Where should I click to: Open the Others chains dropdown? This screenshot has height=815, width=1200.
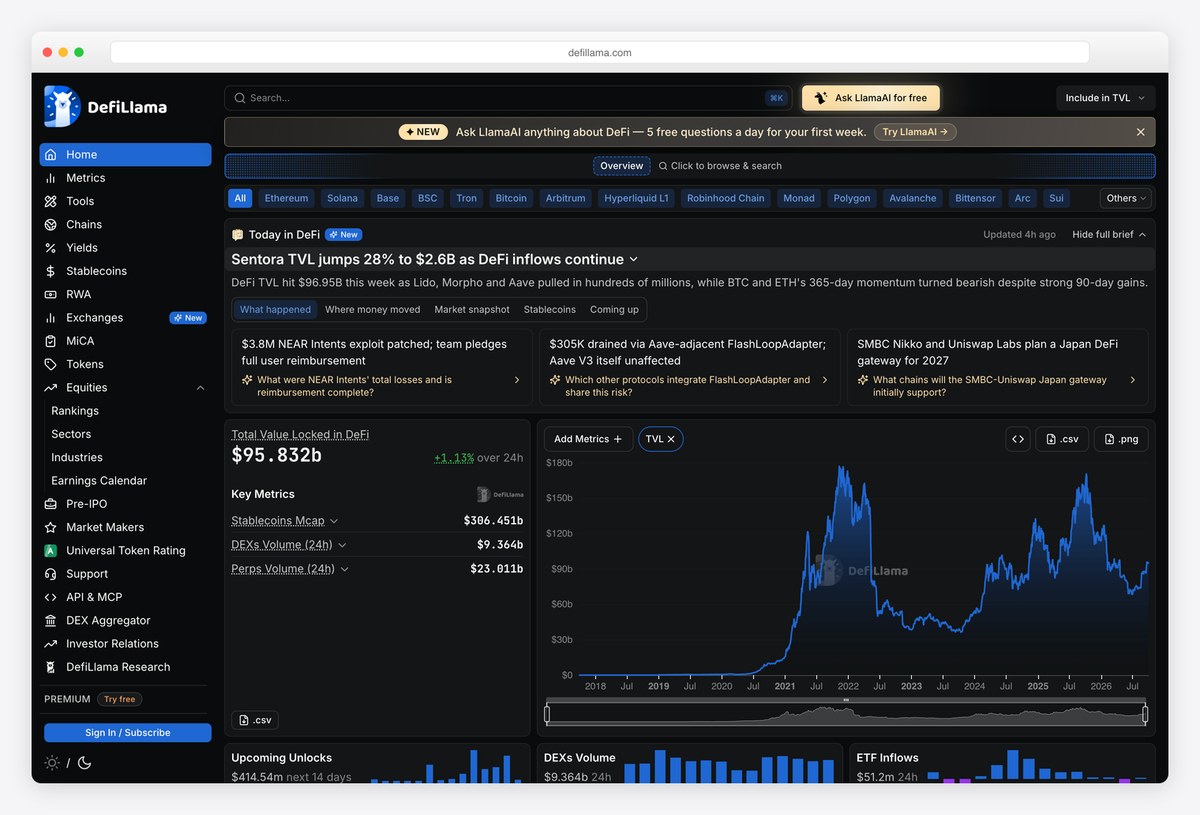tap(1127, 198)
